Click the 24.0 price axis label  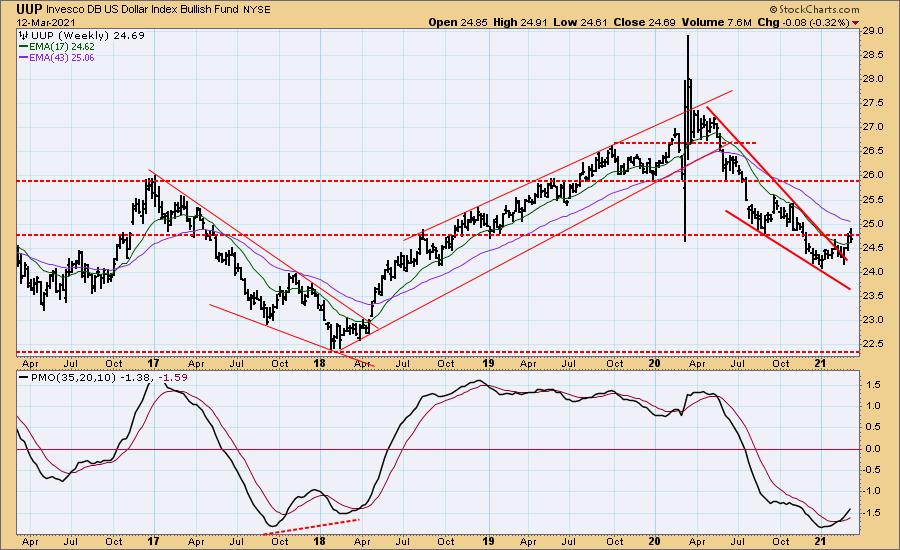click(872, 272)
